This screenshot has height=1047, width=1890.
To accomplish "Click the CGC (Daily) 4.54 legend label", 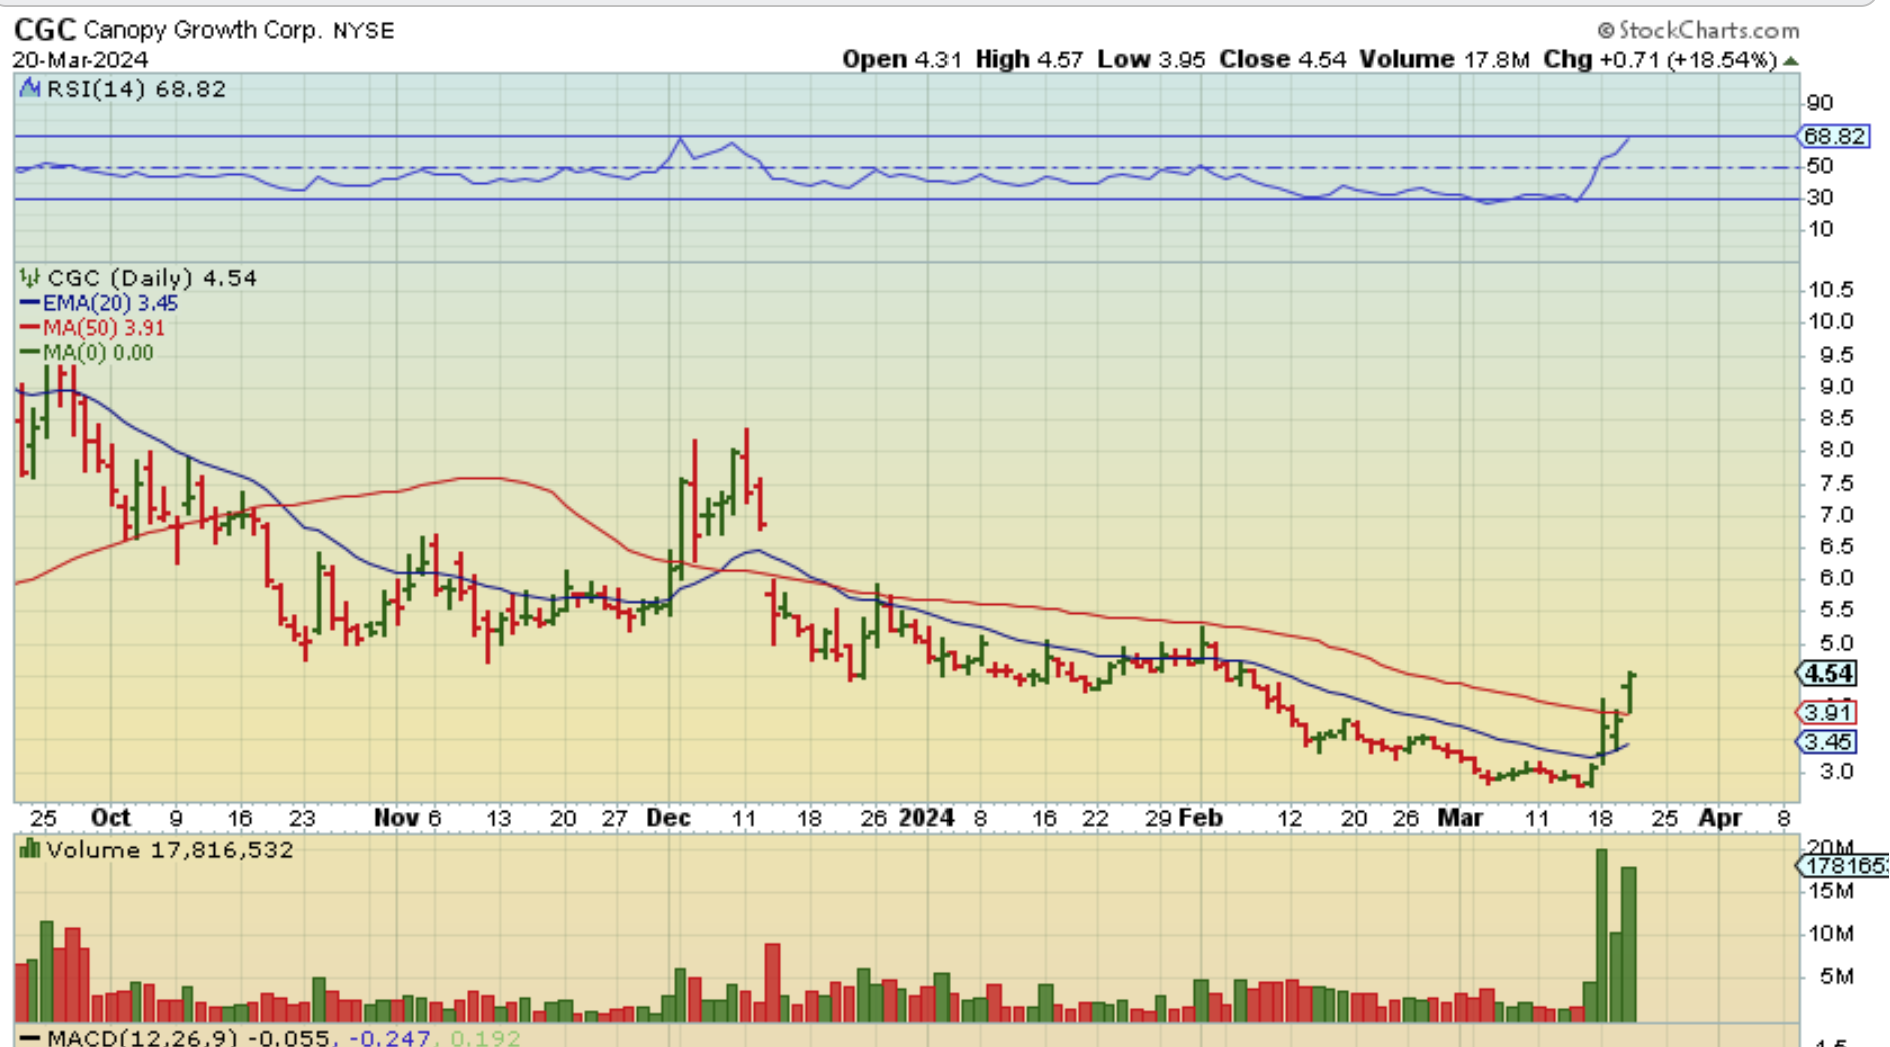I will [152, 278].
